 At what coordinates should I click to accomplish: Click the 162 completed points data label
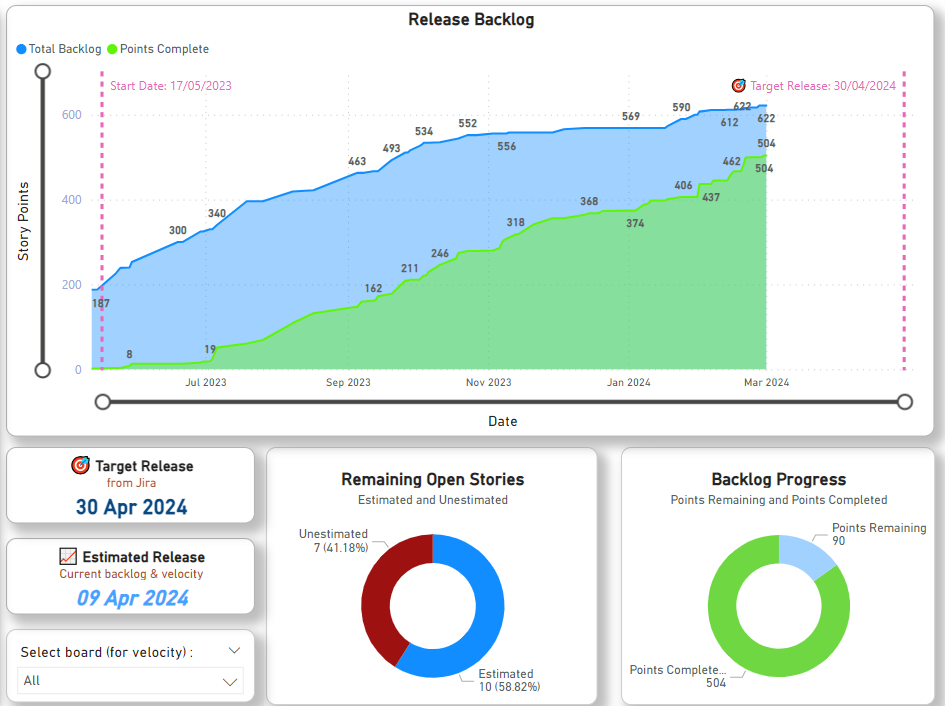(373, 288)
